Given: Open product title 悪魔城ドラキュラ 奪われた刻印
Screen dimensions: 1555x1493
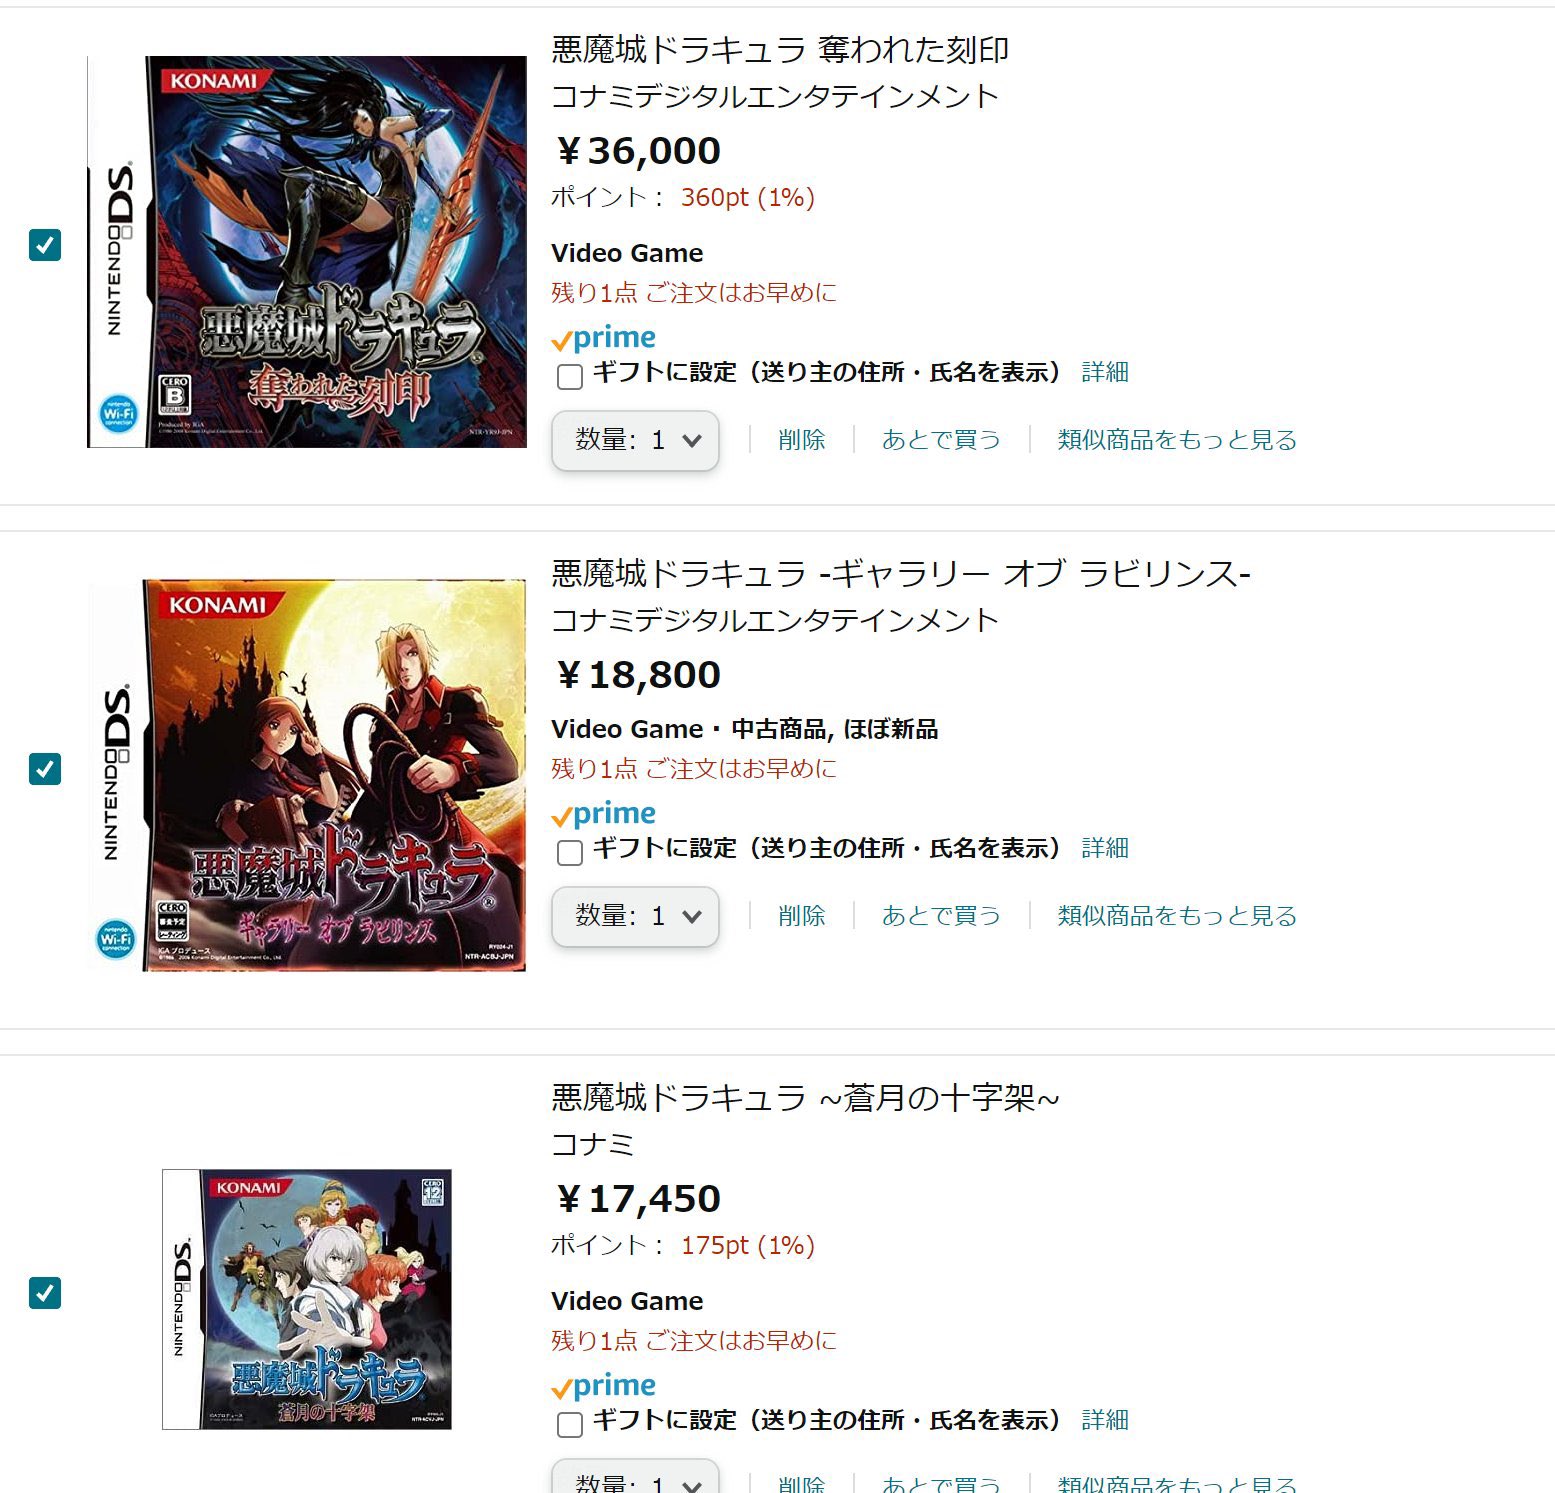Looking at the screenshot, I should point(780,49).
